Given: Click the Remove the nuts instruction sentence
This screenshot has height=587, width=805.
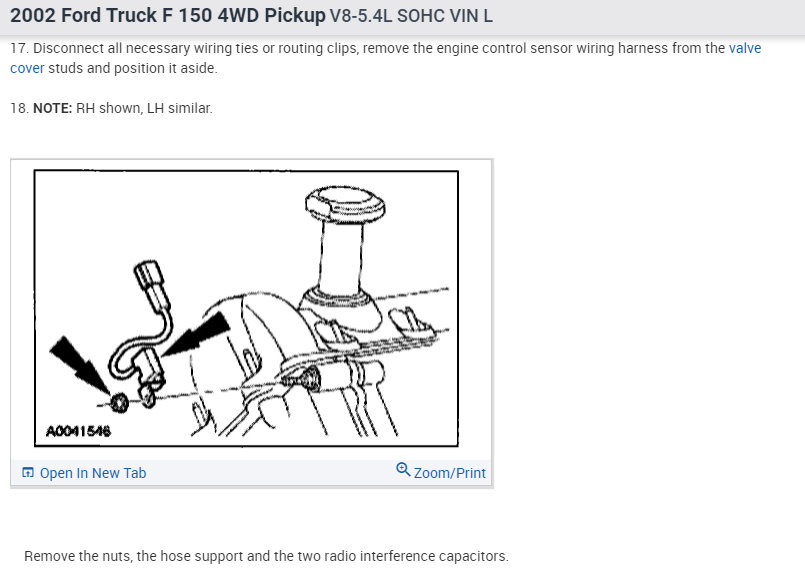Looking at the screenshot, I should tap(266, 556).
